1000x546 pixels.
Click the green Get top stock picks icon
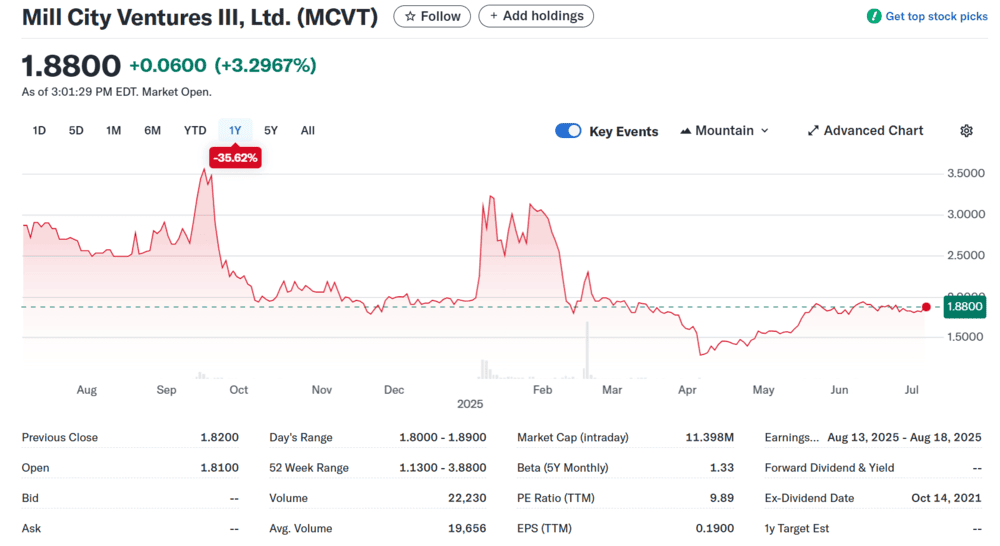(x=874, y=17)
